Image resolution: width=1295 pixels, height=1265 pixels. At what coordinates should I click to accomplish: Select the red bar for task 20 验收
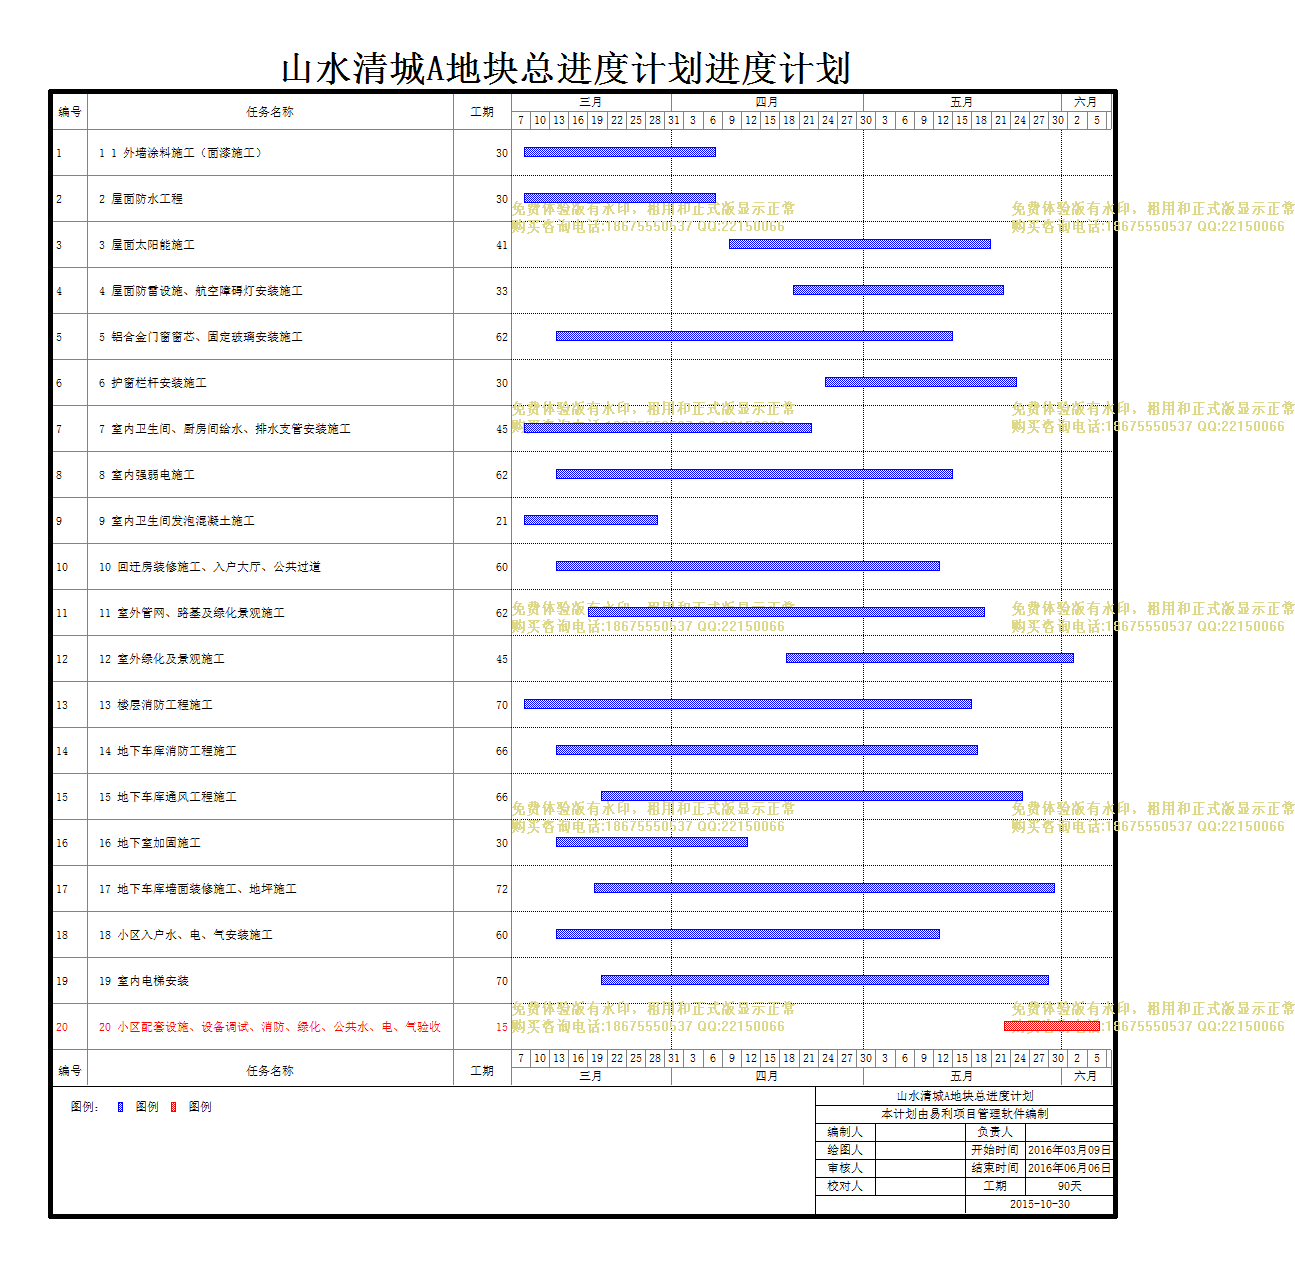click(1052, 1026)
